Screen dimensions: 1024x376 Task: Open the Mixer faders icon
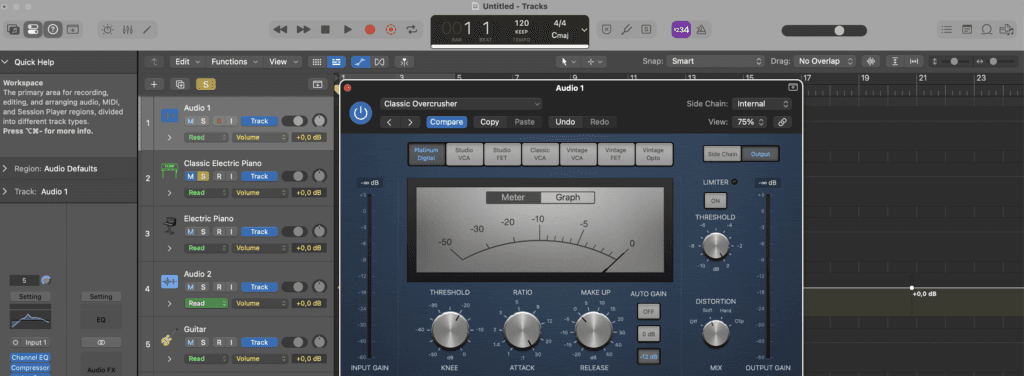click(127, 29)
